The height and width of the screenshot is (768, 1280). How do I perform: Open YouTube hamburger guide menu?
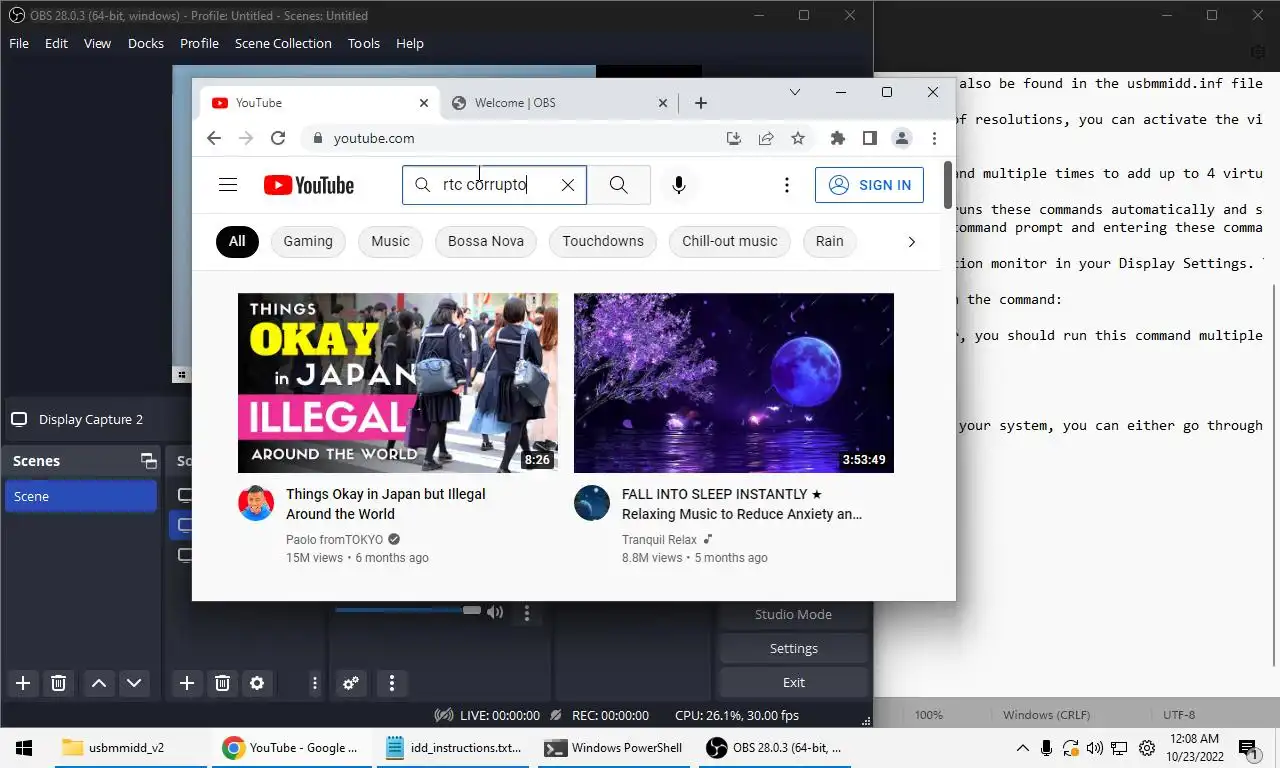pos(228,185)
